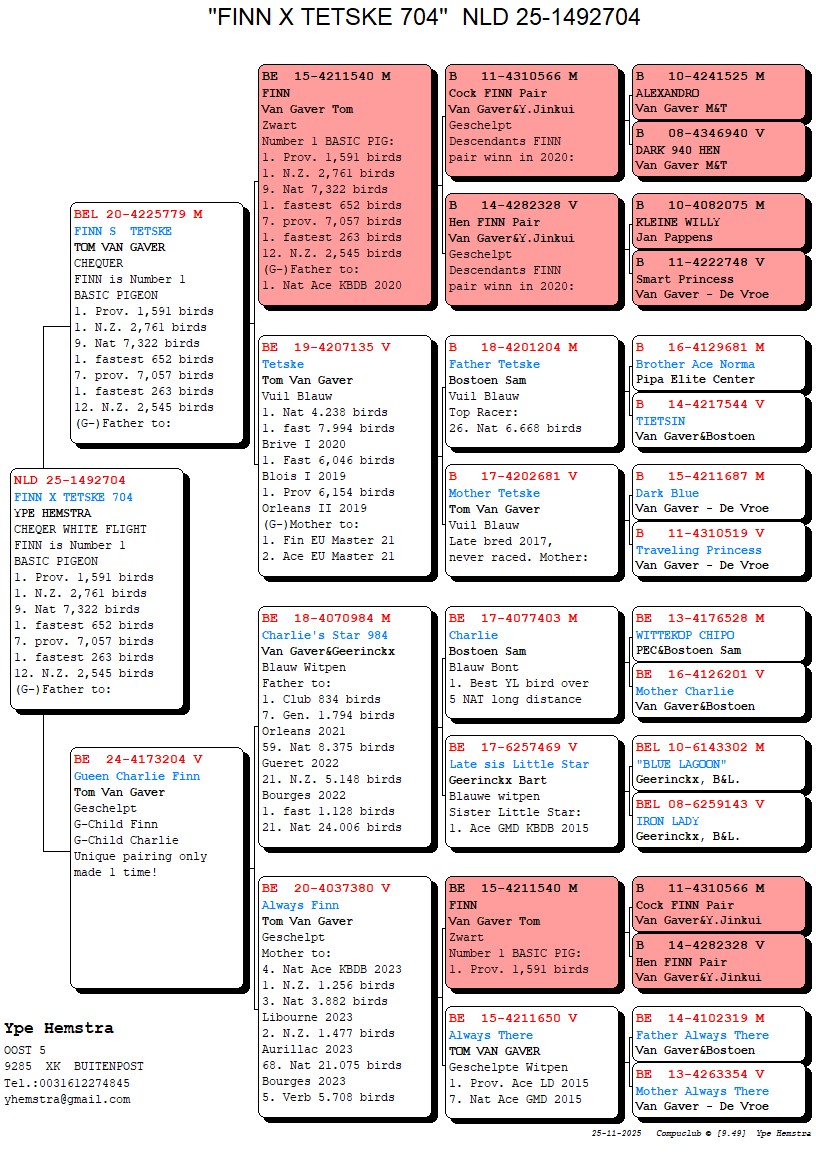Open the "Gueen Charlie Finn" dam link

pyautogui.click(x=136, y=776)
